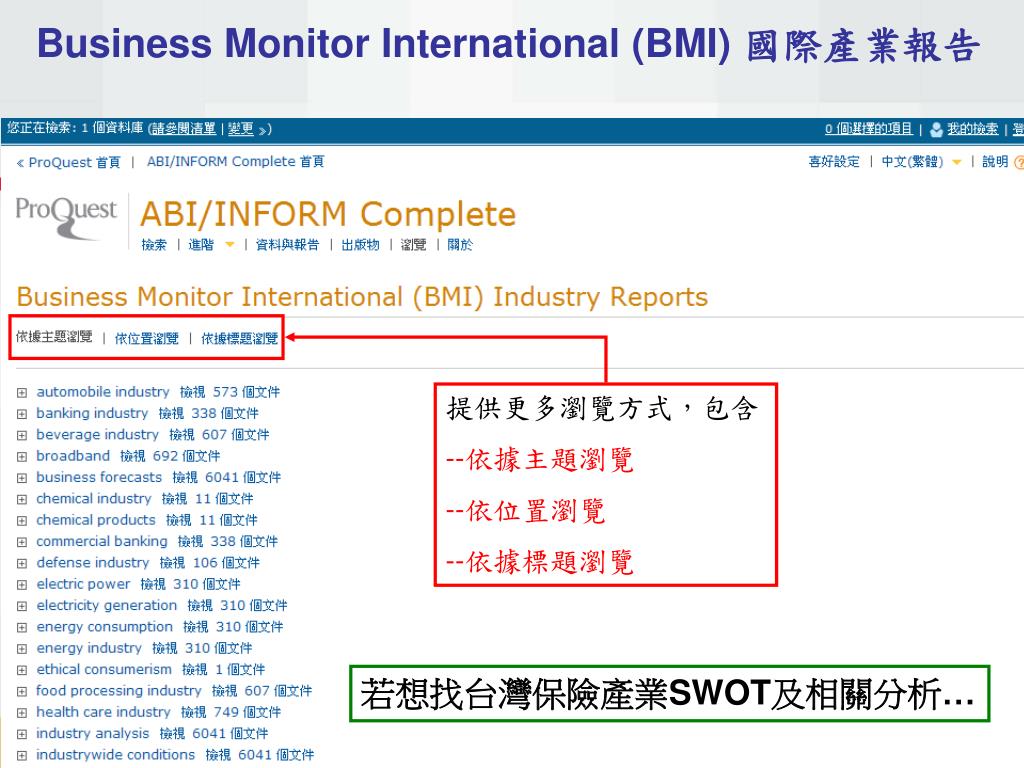
Task: Expand the chemical products node
Action: point(22,520)
